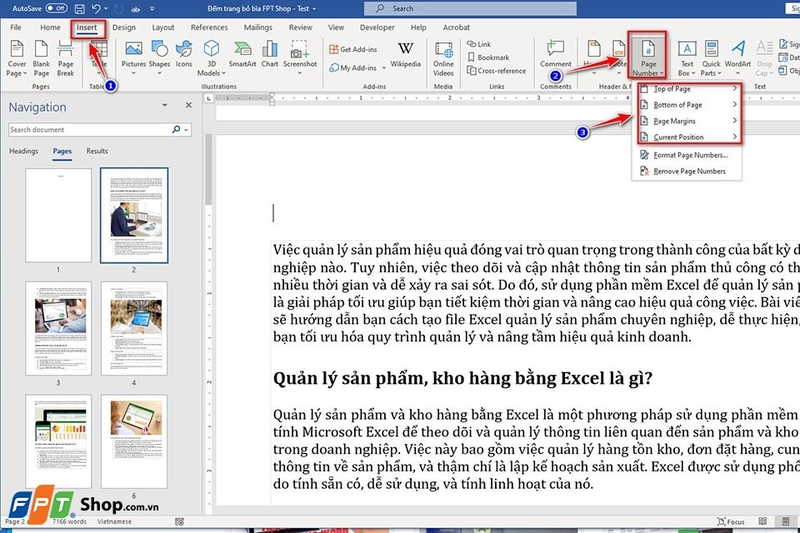
Task: Click the Focus mode button
Action: pos(731,521)
